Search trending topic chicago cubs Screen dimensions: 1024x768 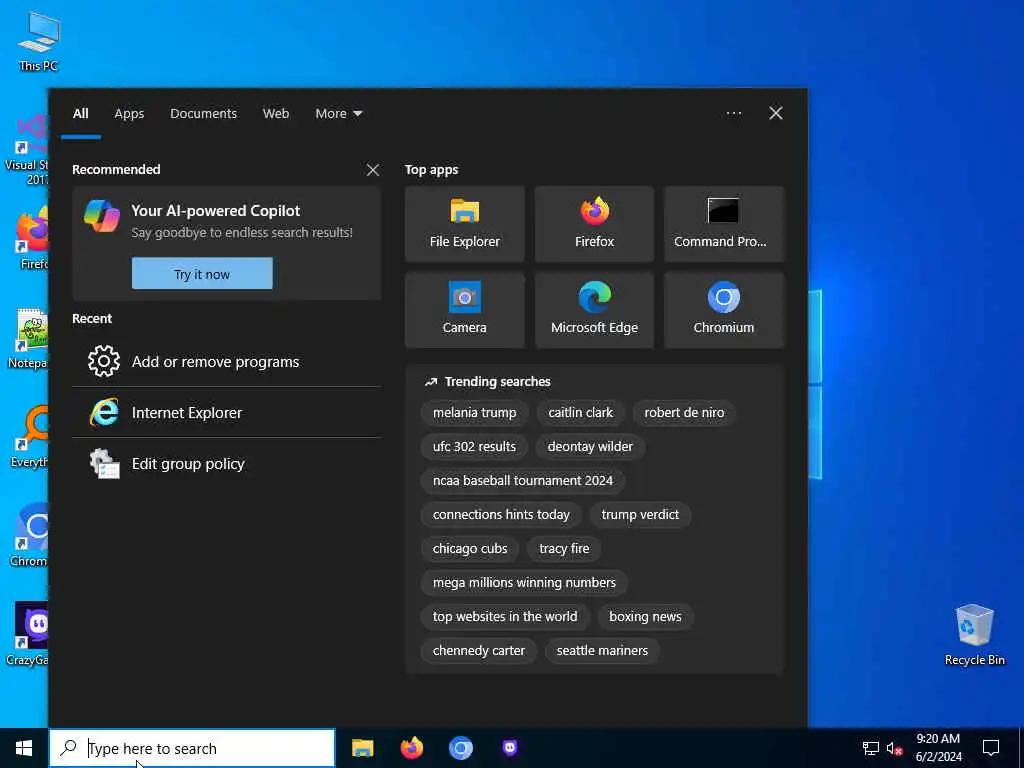pos(470,549)
